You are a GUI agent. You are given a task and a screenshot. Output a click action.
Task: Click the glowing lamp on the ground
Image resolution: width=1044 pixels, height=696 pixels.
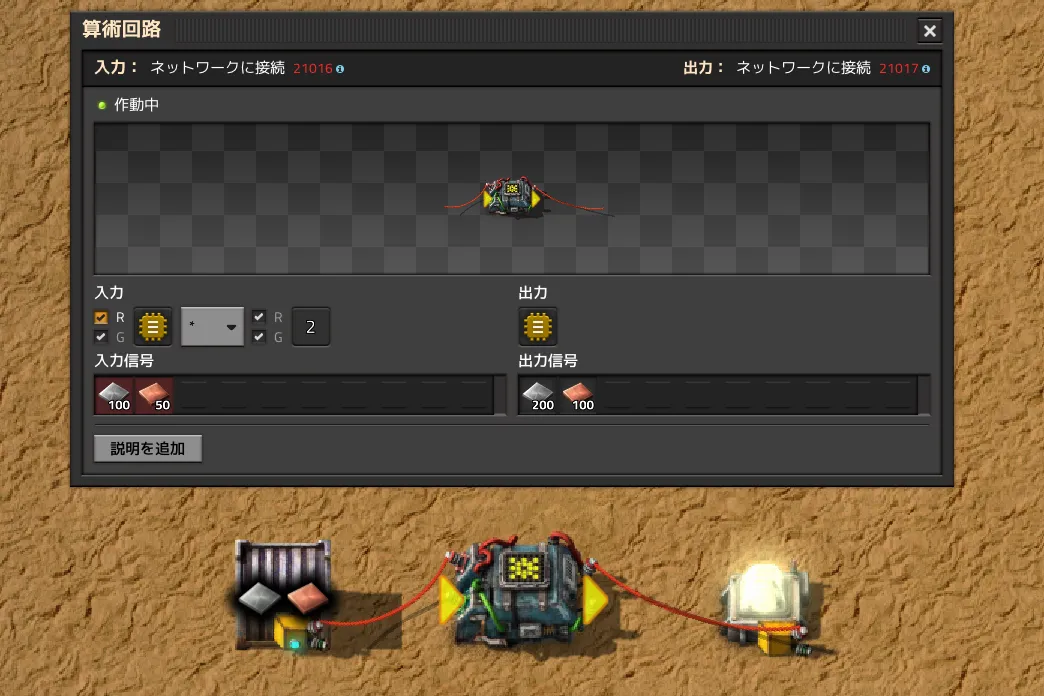pyautogui.click(x=766, y=605)
